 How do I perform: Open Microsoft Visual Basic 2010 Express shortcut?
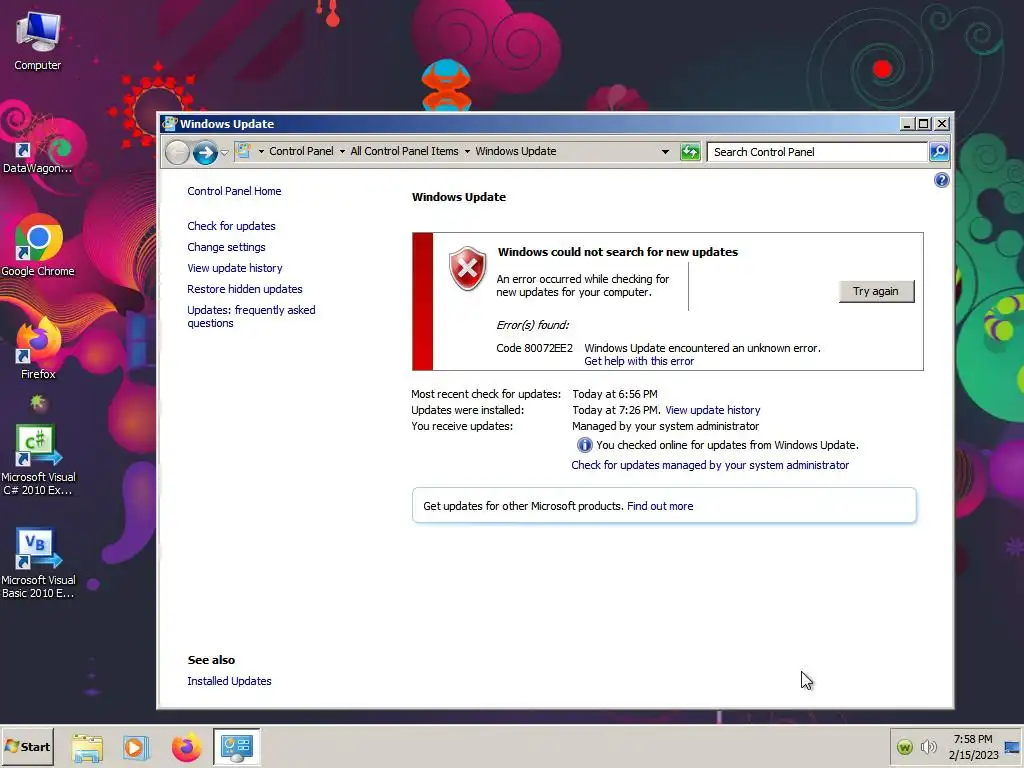coord(38,563)
